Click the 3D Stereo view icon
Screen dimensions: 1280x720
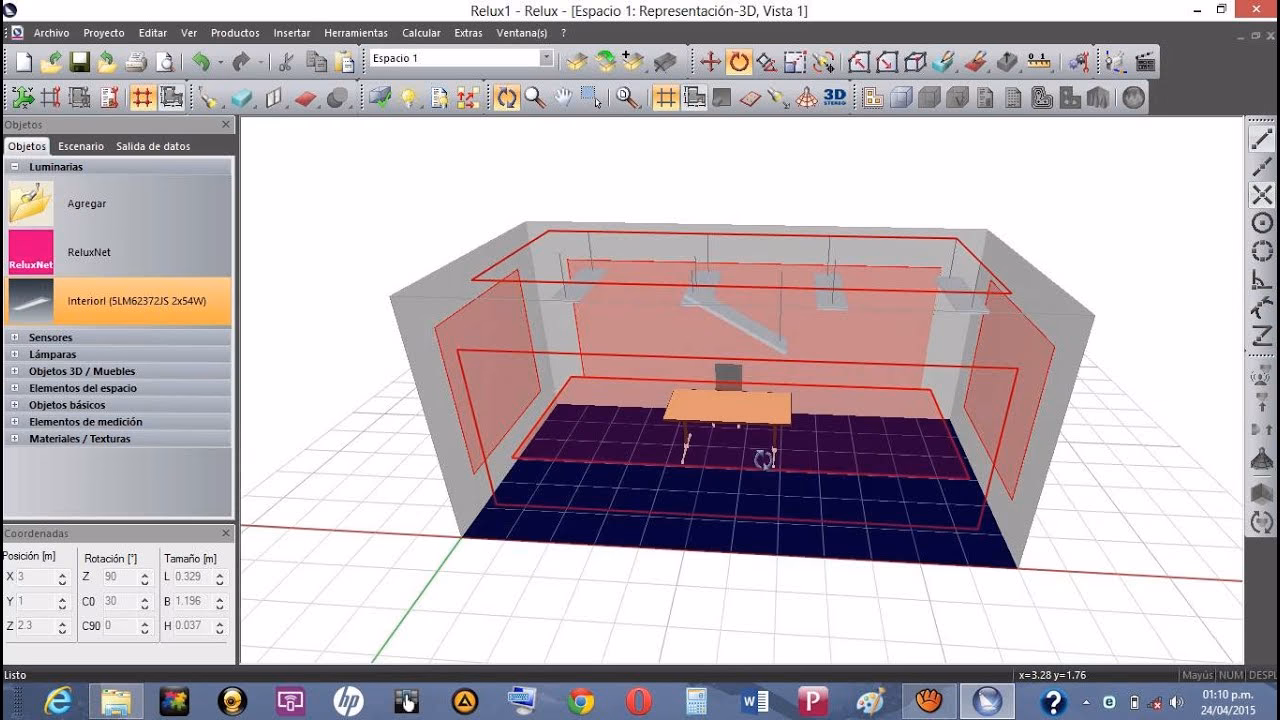(834, 97)
